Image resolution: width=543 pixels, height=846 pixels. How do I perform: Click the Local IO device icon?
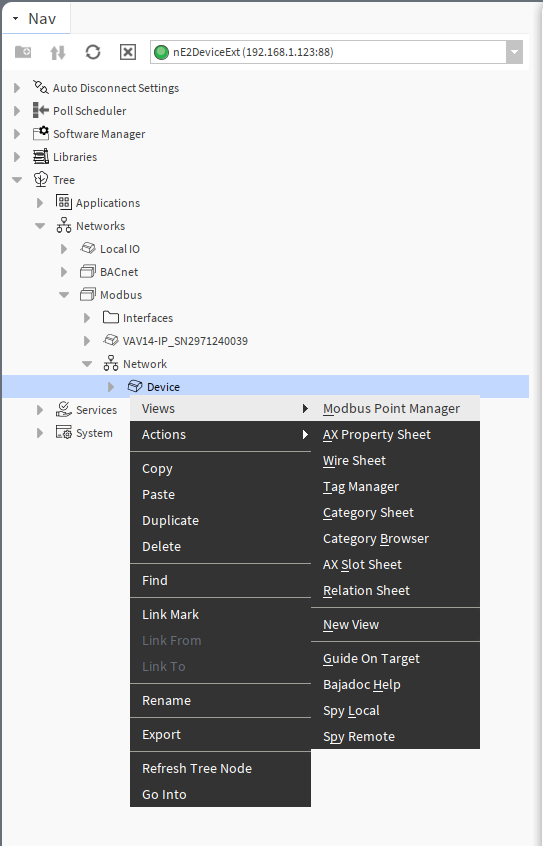click(87, 248)
